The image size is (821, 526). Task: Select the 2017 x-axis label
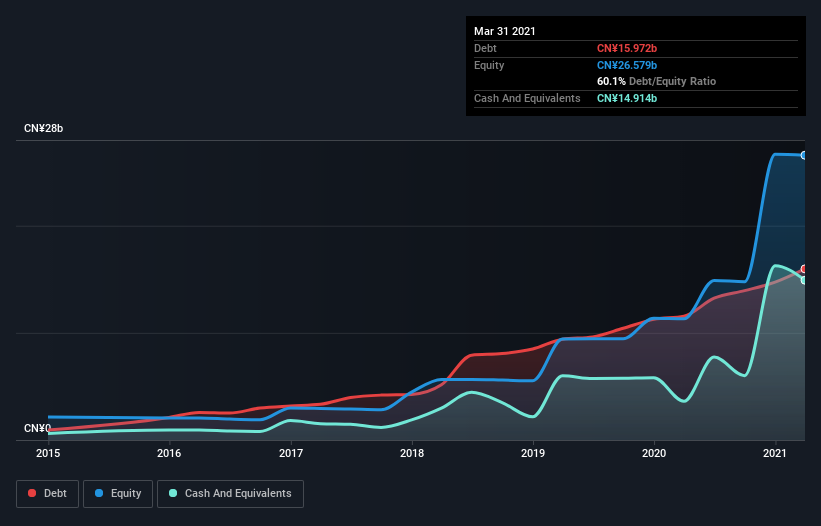[x=291, y=453]
